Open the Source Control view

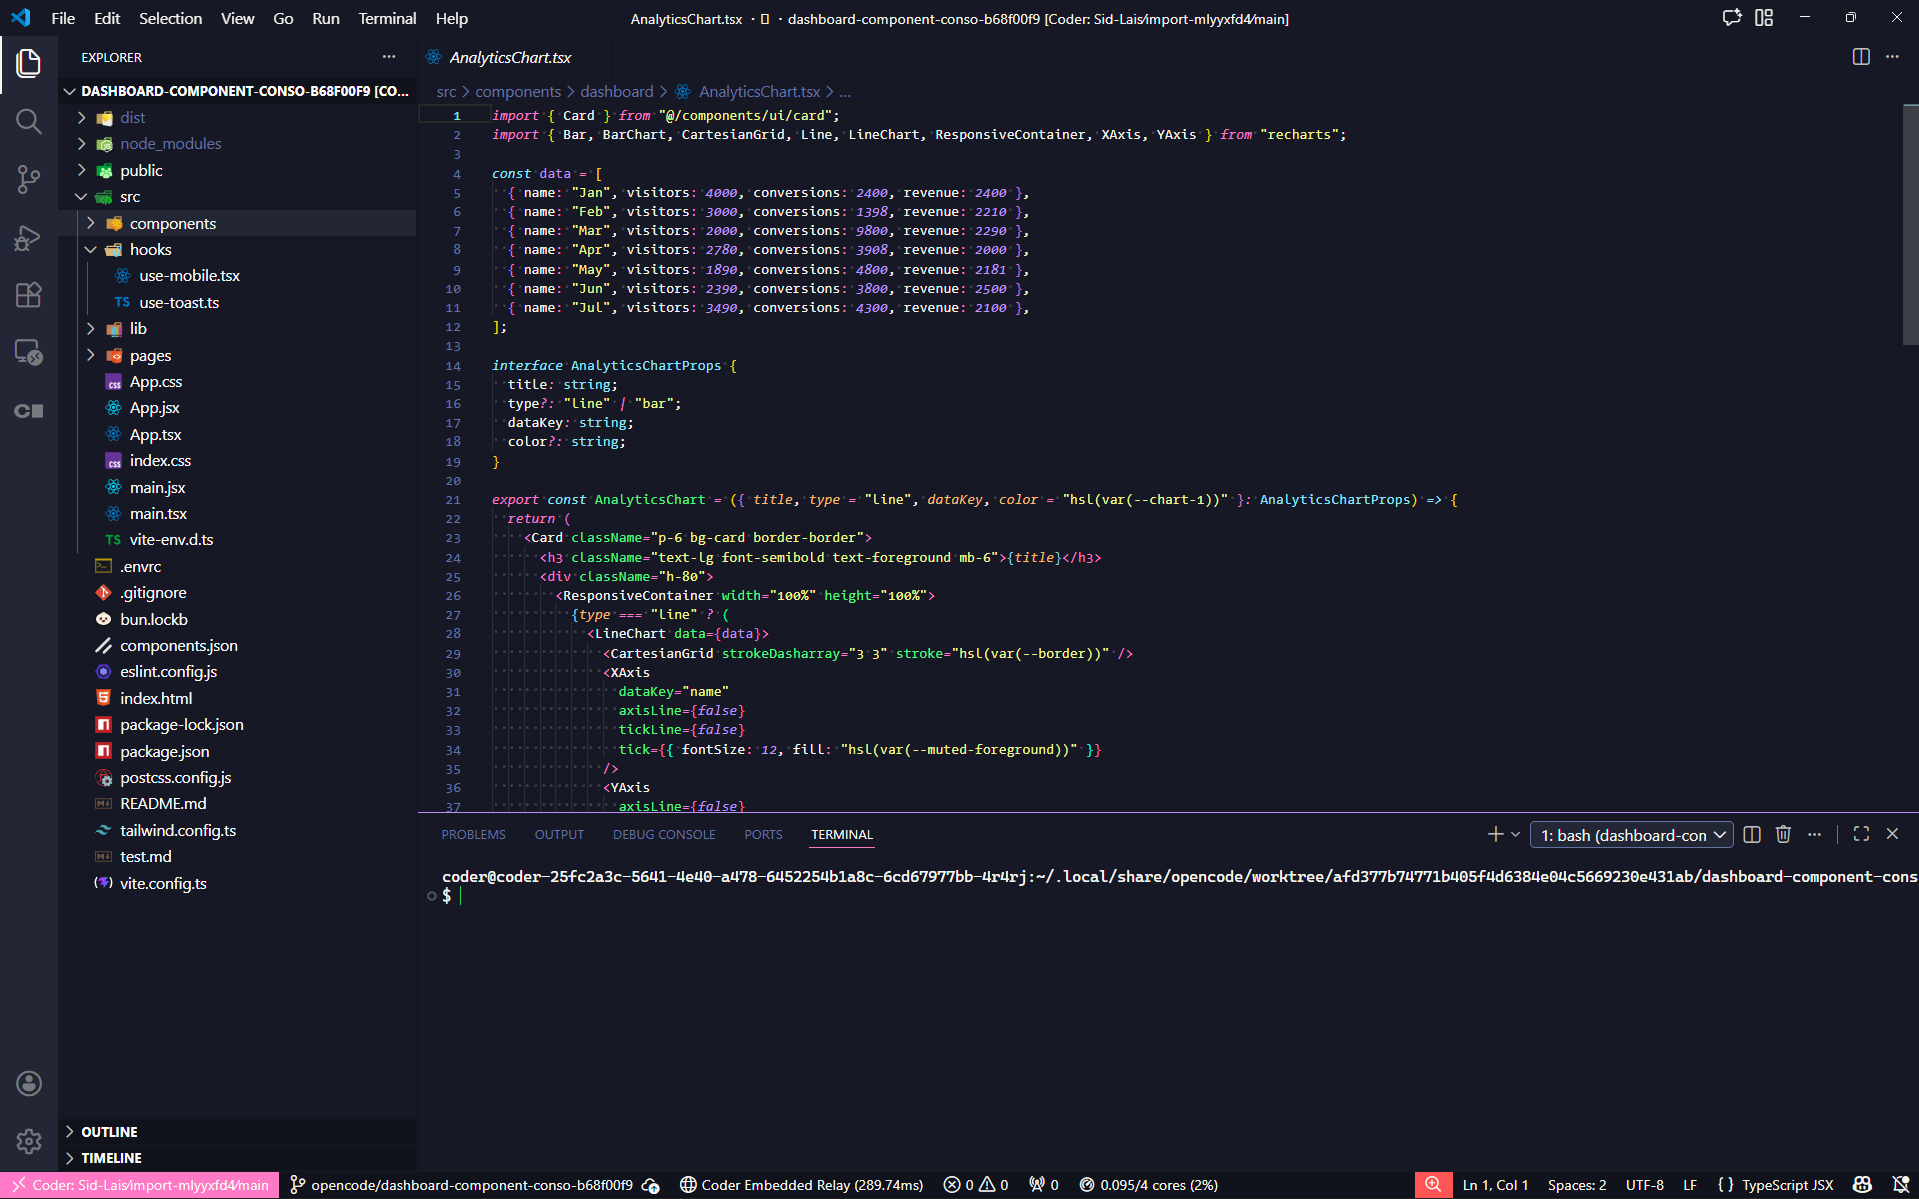28,180
